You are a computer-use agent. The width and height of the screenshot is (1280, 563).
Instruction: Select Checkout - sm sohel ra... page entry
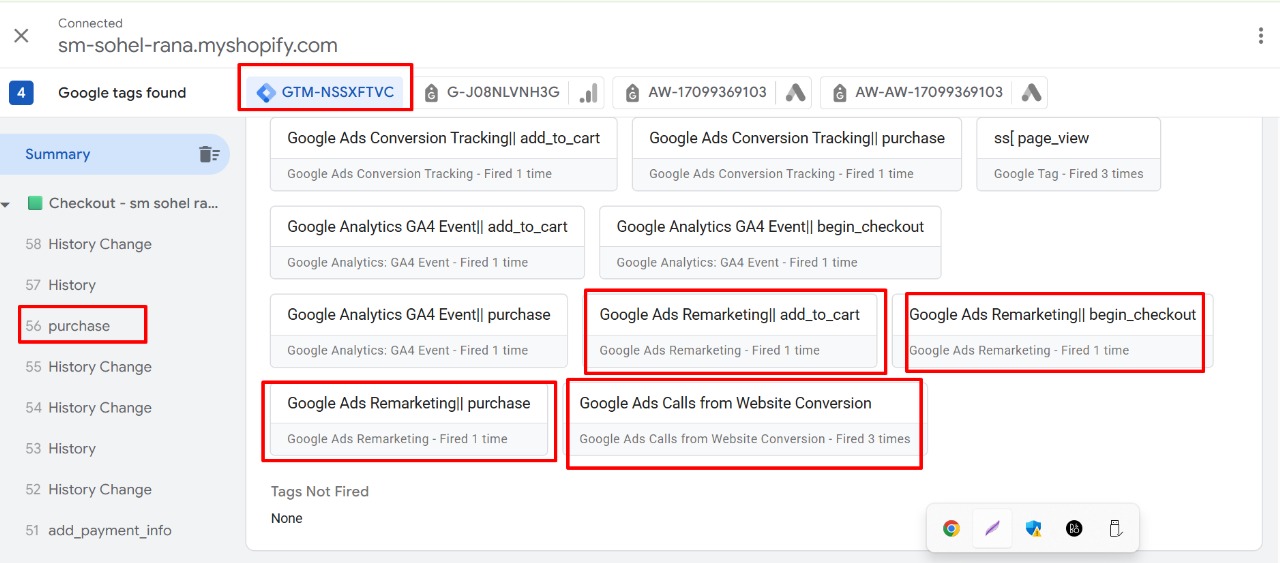coord(133,203)
